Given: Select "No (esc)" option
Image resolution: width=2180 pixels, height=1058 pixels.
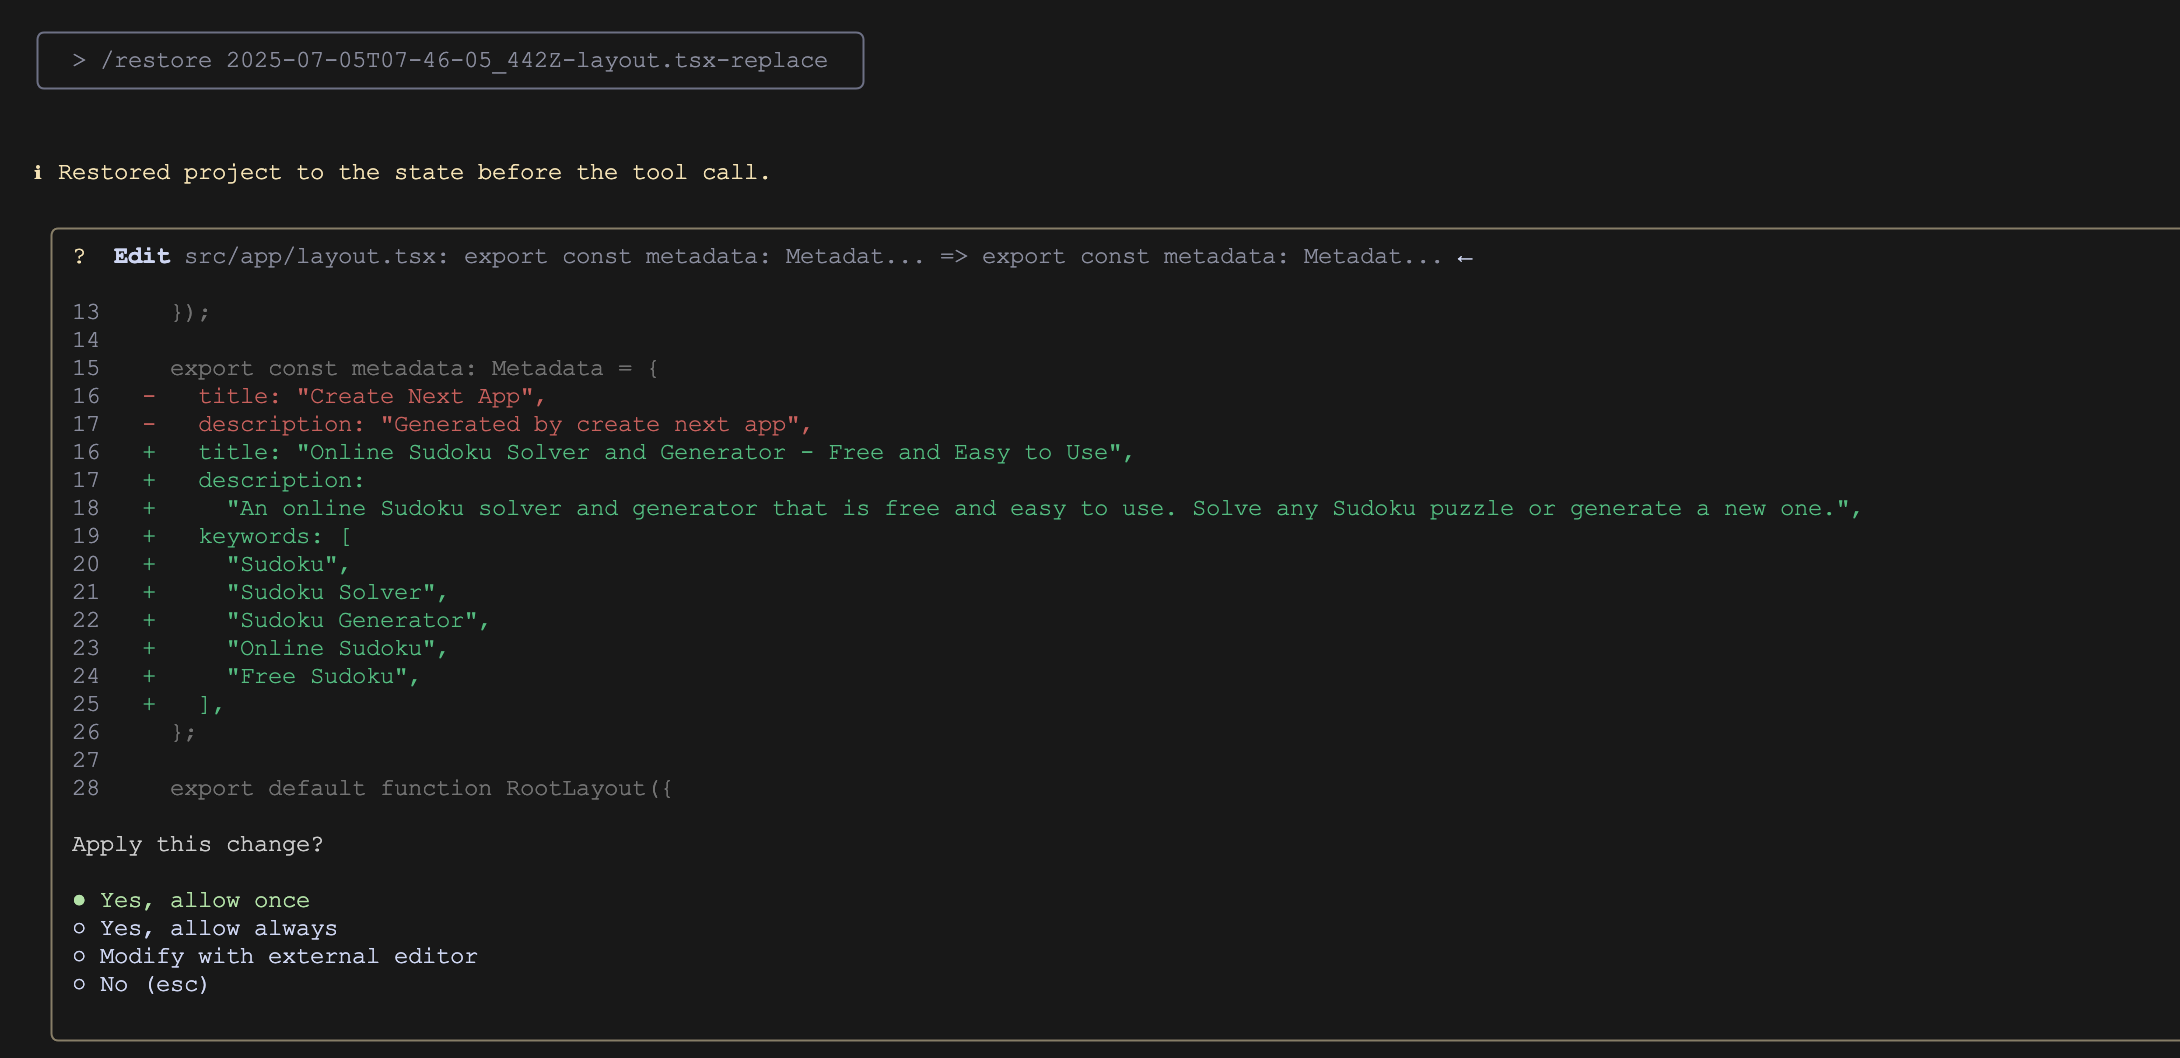Looking at the screenshot, I should point(141,985).
